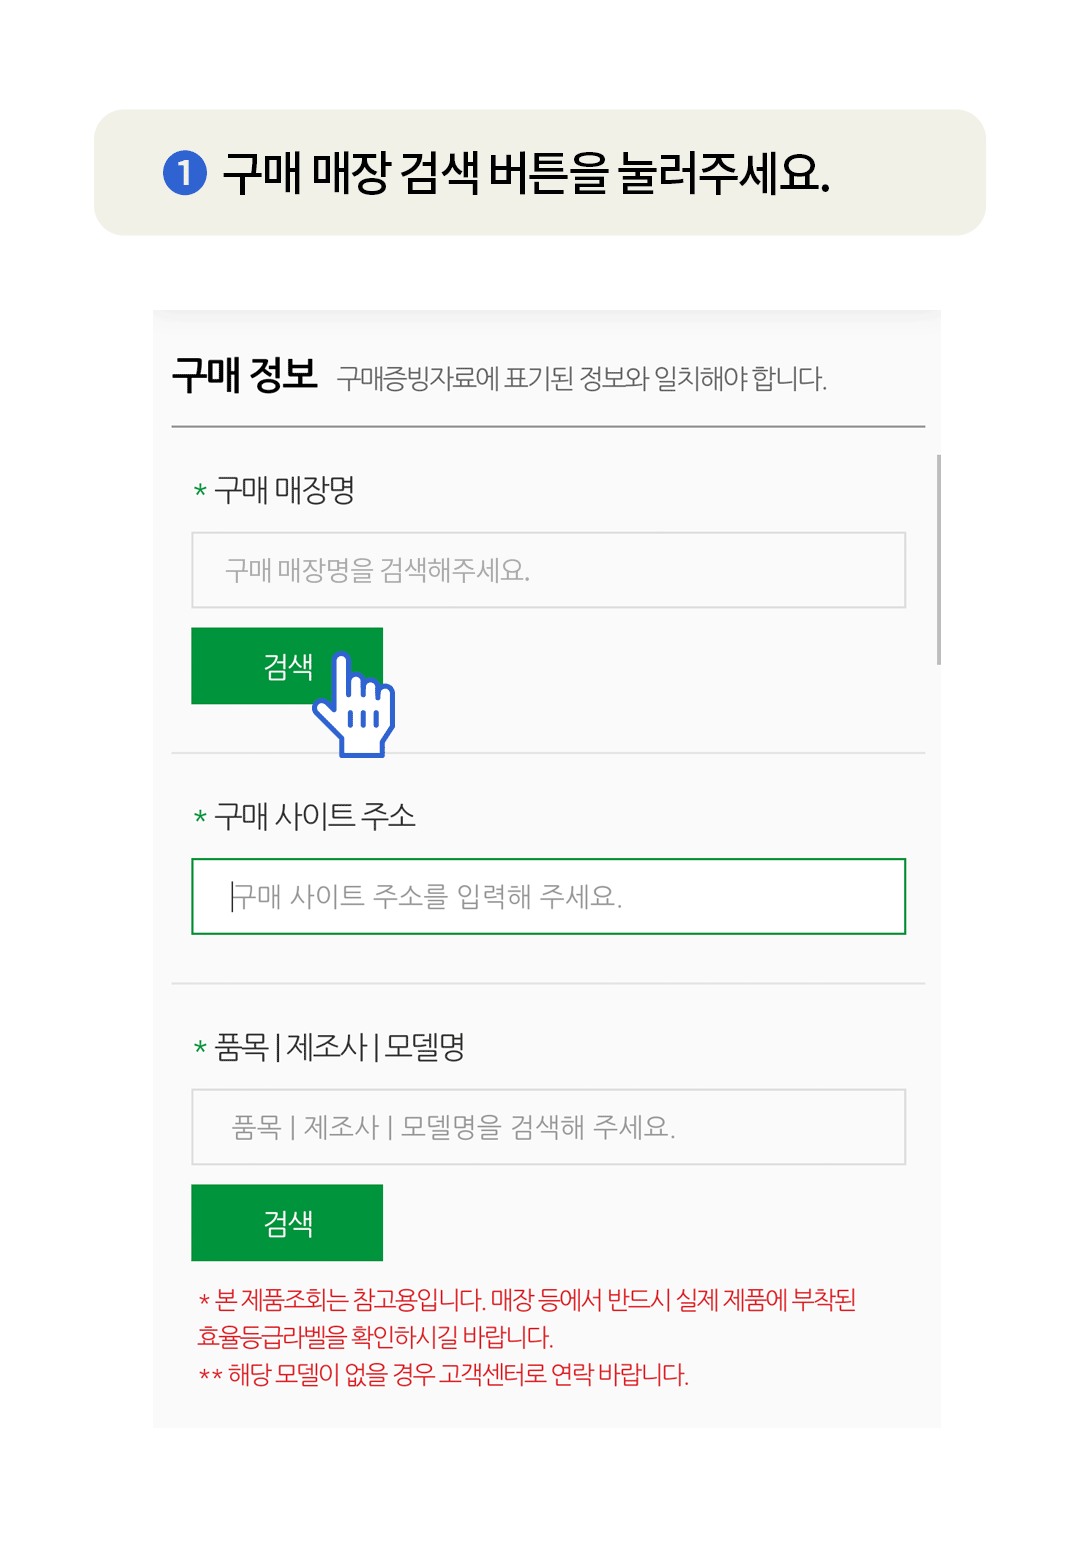The width and height of the screenshot is (1080, 1543).
Task: Click 검색 button under model name field
Action: (x=287, y=1222)
